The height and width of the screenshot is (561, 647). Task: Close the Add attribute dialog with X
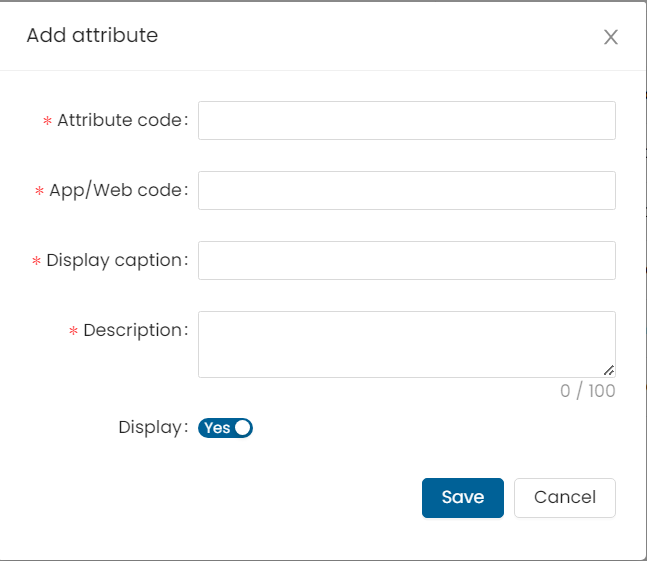[x=611, y=37]
